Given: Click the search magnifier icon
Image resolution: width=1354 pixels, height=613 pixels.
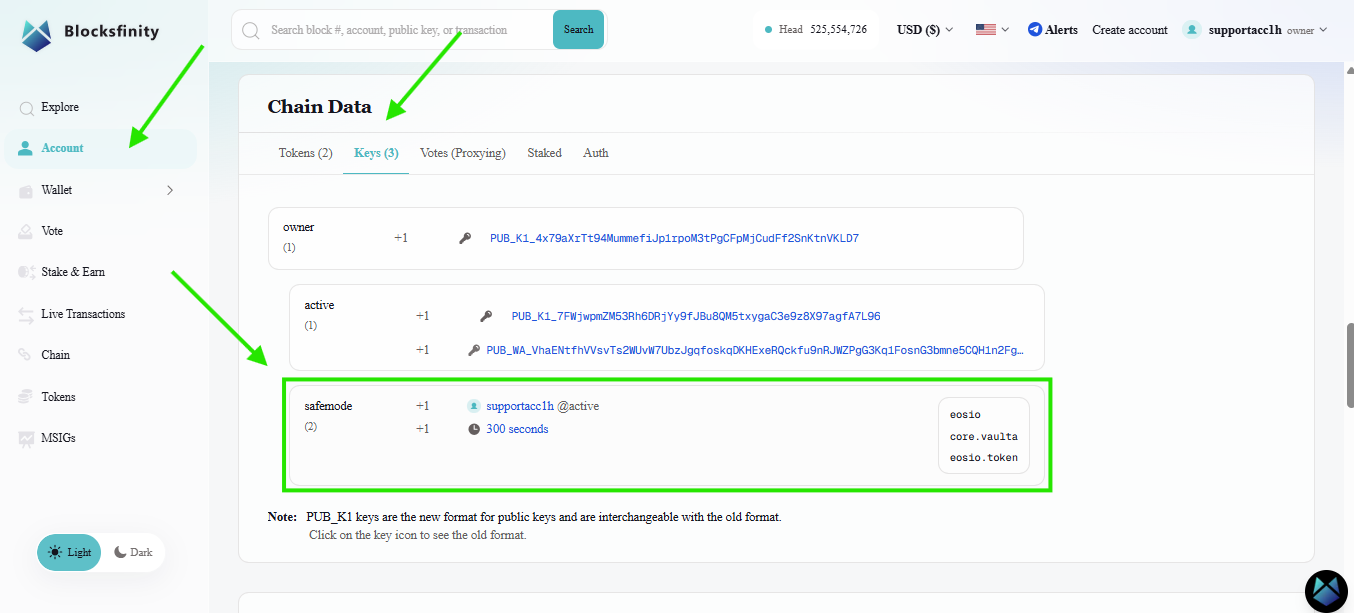Looking at the screenshot, I should (251, 30).
